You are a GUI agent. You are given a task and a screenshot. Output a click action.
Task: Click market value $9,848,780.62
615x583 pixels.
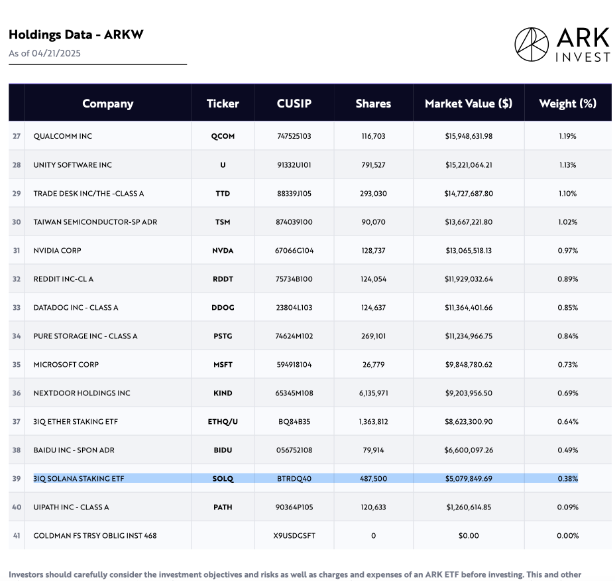[x=469, y=364]
